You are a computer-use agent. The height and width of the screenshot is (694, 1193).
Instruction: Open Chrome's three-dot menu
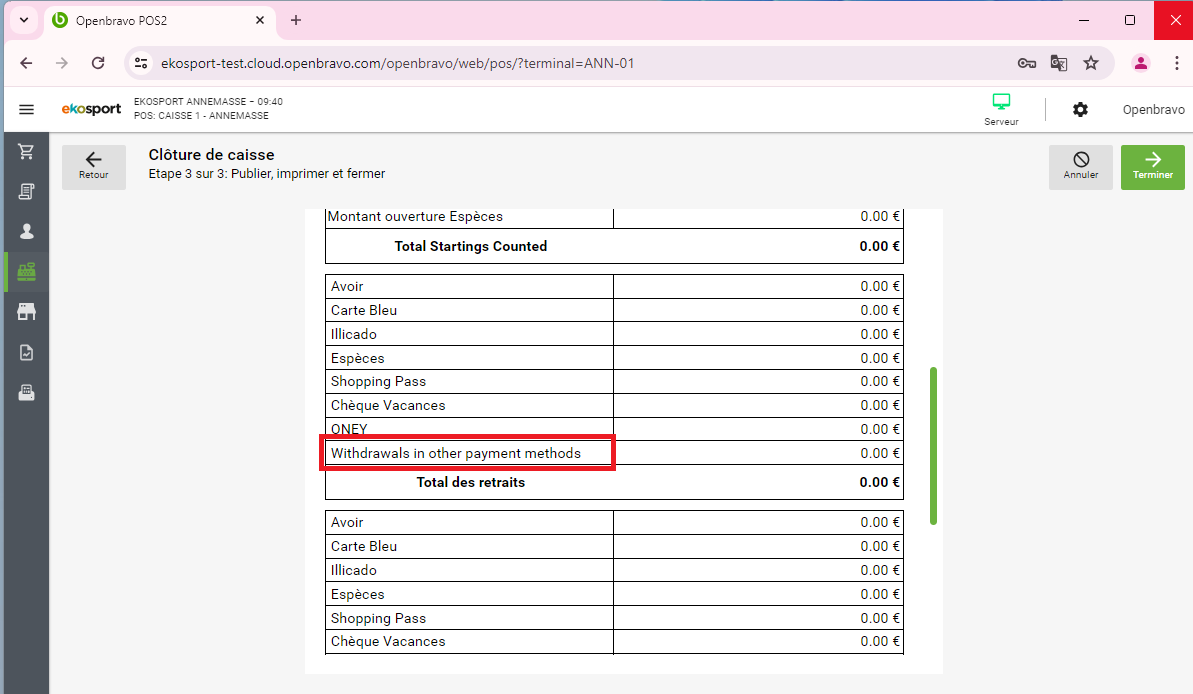point(1176,63)
